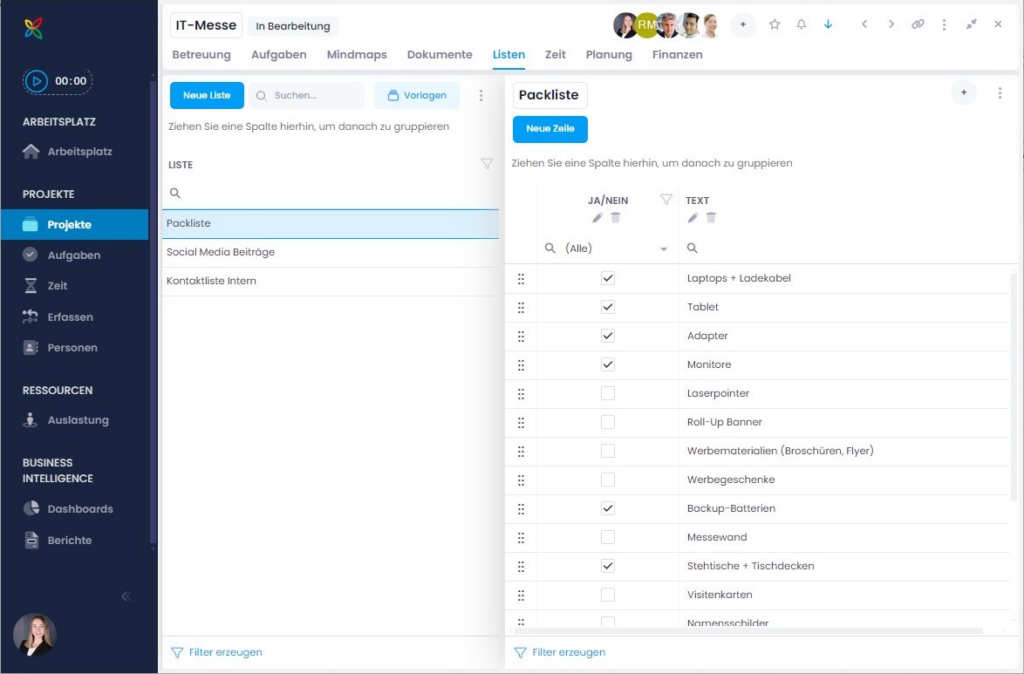The width and height of the screenshot is (1024, 674).
Task: Switch to the Dokumente tab
Action: click(x=439, y=55)
